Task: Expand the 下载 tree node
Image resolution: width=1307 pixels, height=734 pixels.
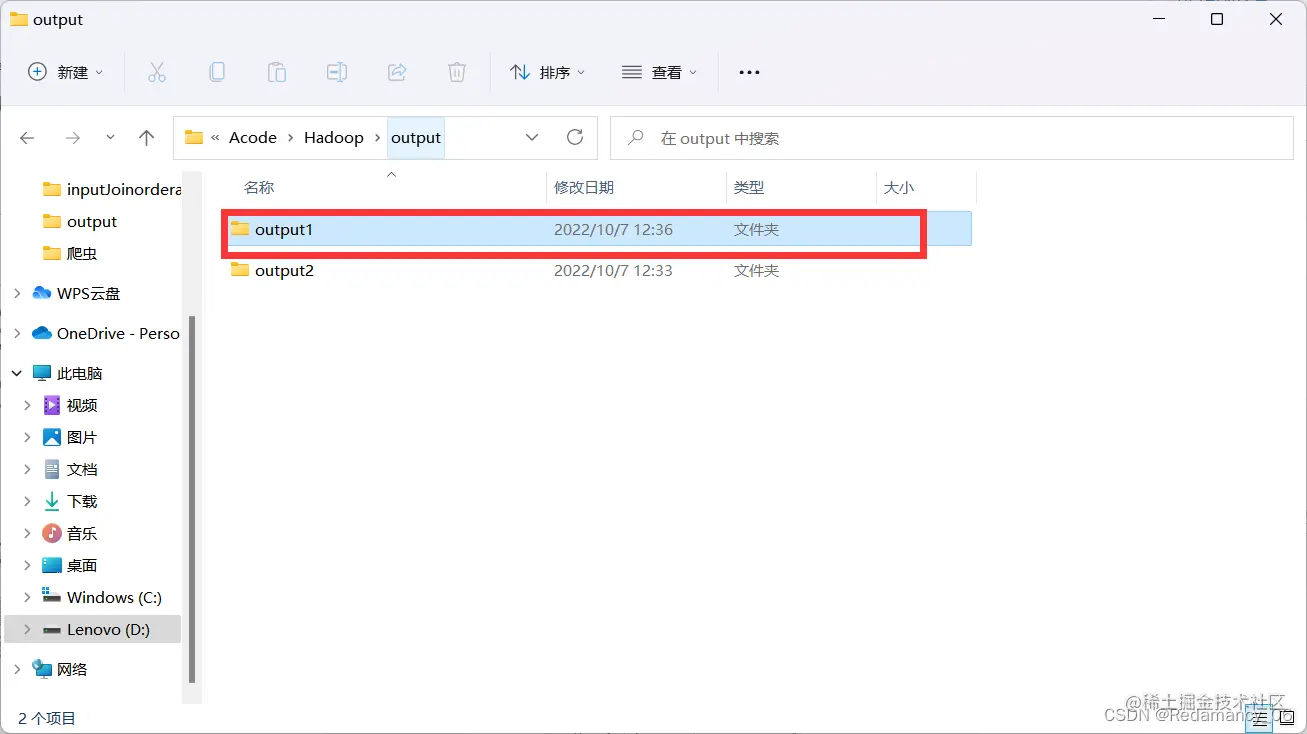Action: pyautogui.click(x=27, y=501)
